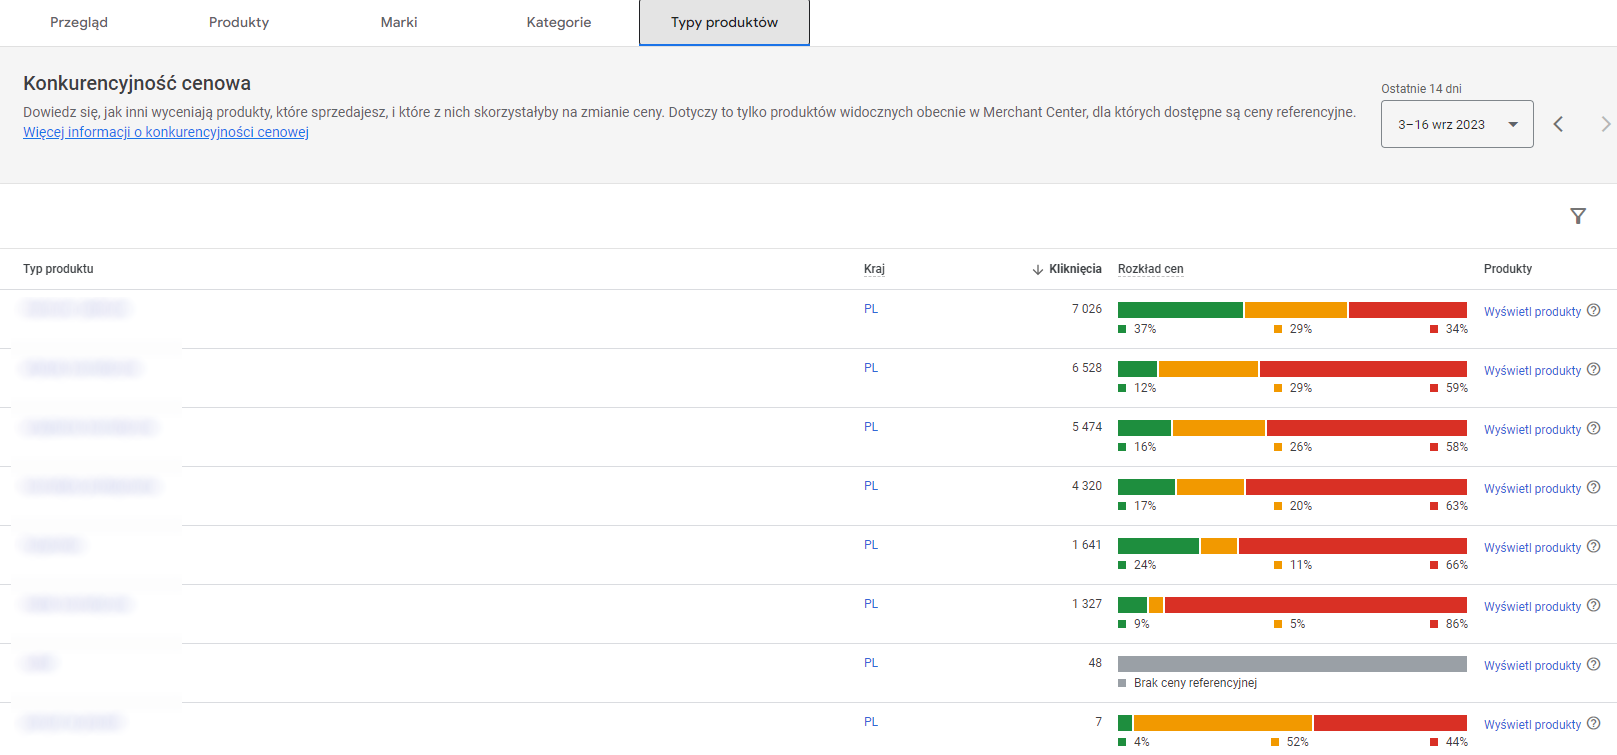Click orange price bar in the 7 clicks row

tap(1223, 723)
